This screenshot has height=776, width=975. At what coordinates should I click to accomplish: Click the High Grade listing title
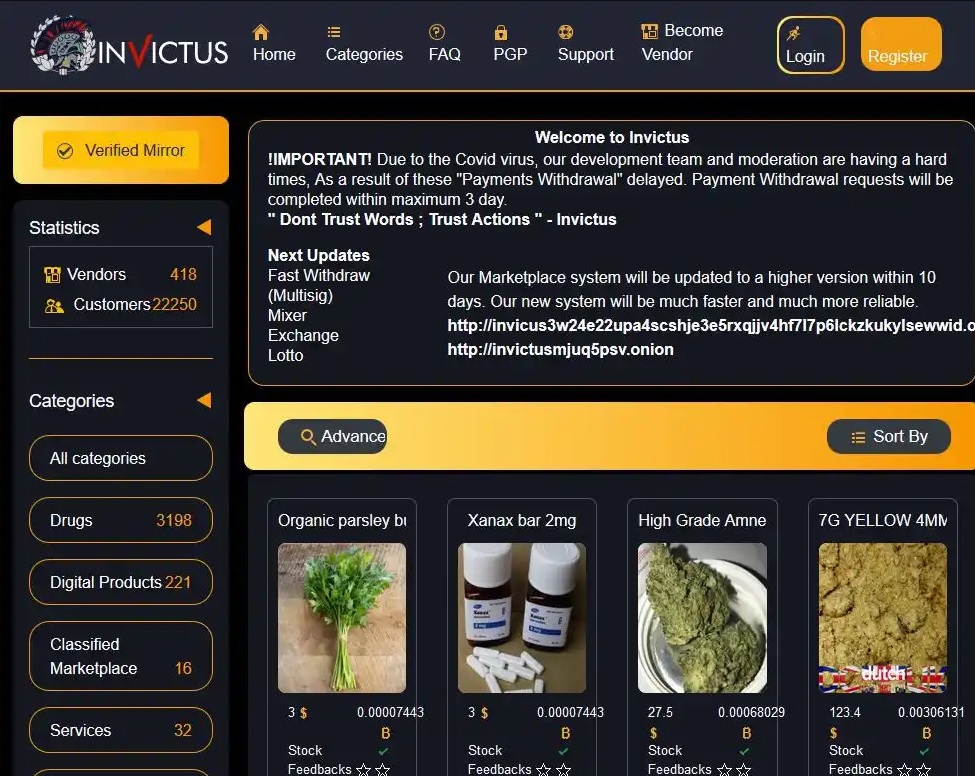[702, 520]
